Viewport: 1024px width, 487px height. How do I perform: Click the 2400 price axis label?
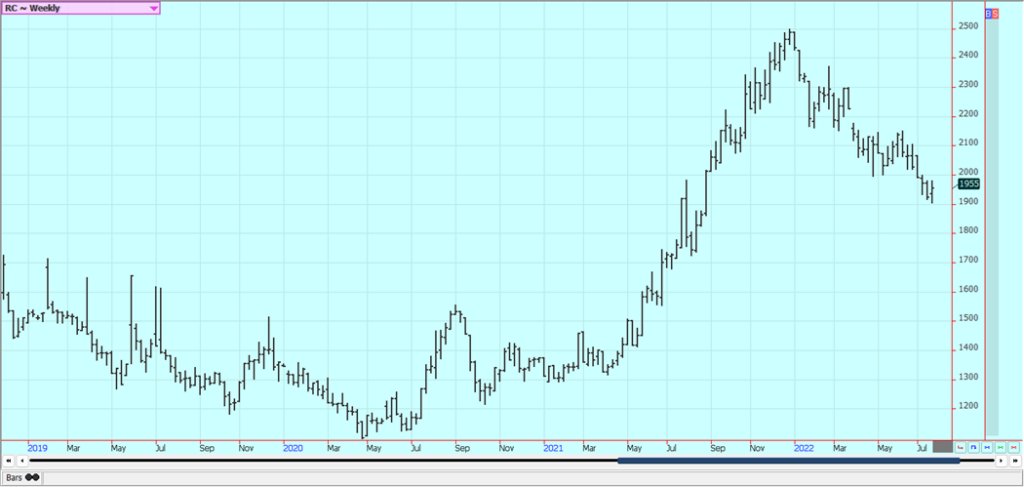tap(968, 55)
